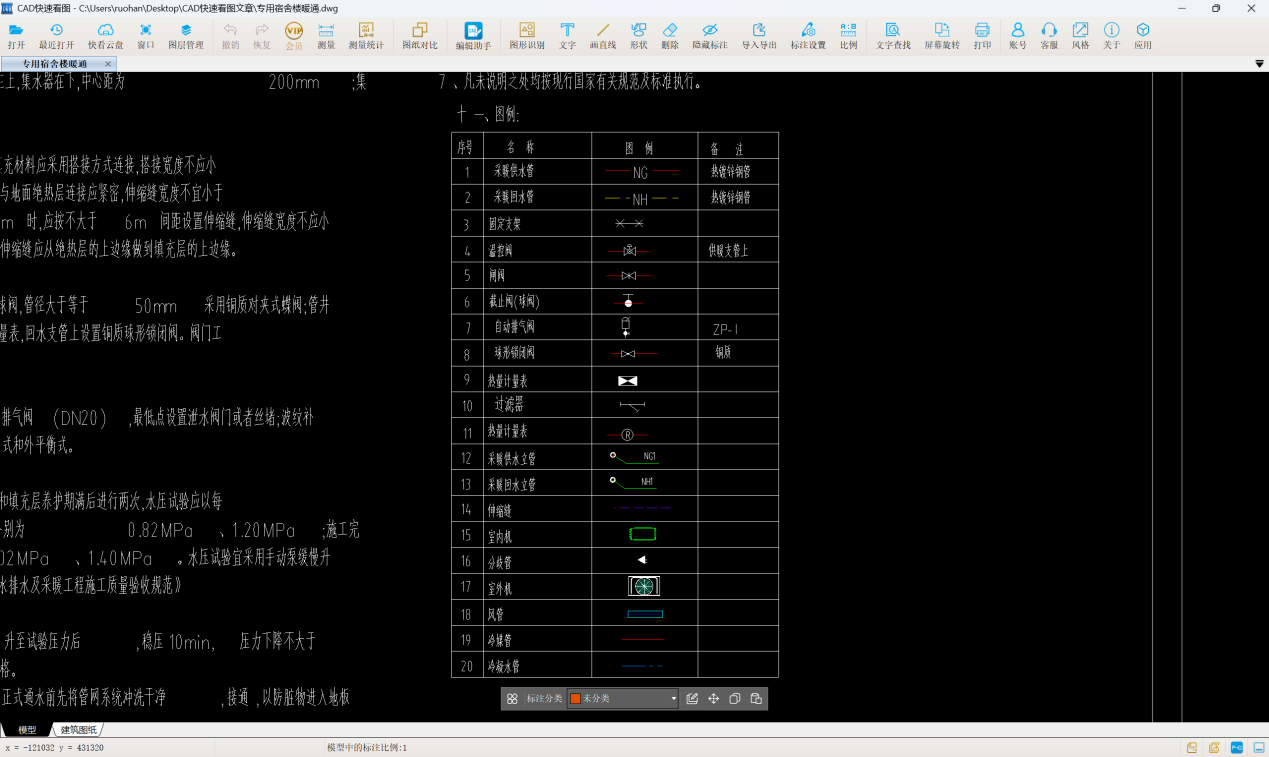Image resolution: width=1269 pixels, height=757 pixels.
Task: Click the move icon in annotation toolbar
Action: click(x=714, y=699)
